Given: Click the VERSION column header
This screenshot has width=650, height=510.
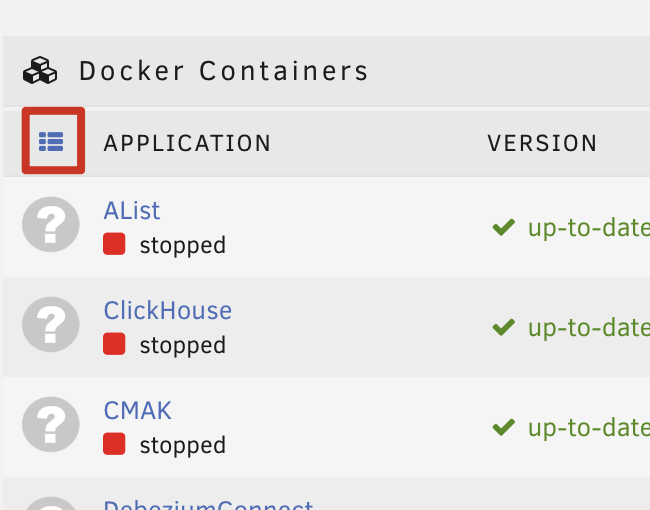Looking at the screenshot, I should click(542, 143).
